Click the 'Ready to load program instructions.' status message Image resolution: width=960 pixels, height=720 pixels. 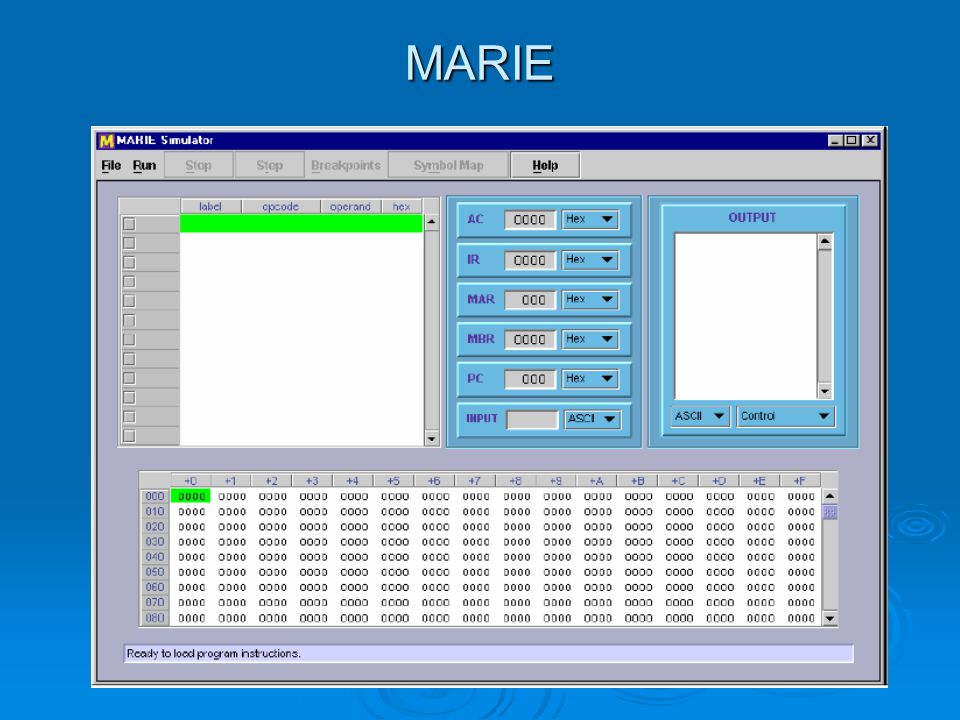214,654
